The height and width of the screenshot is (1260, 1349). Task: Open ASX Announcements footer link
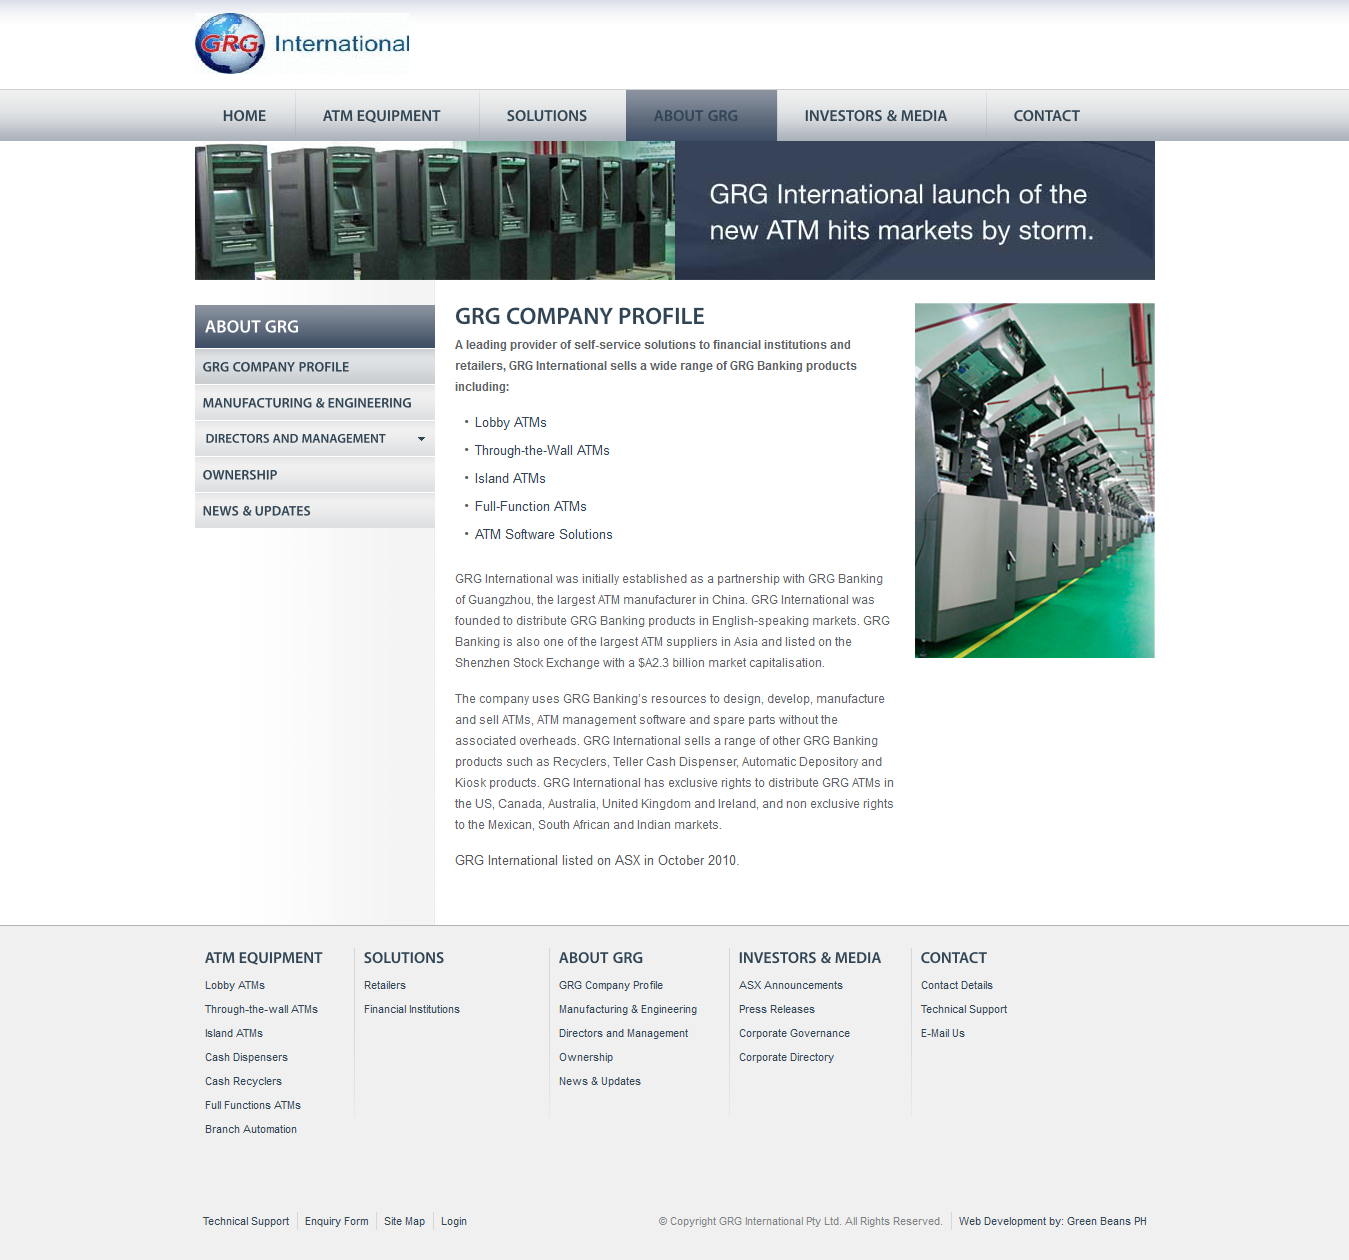(790, 985)
